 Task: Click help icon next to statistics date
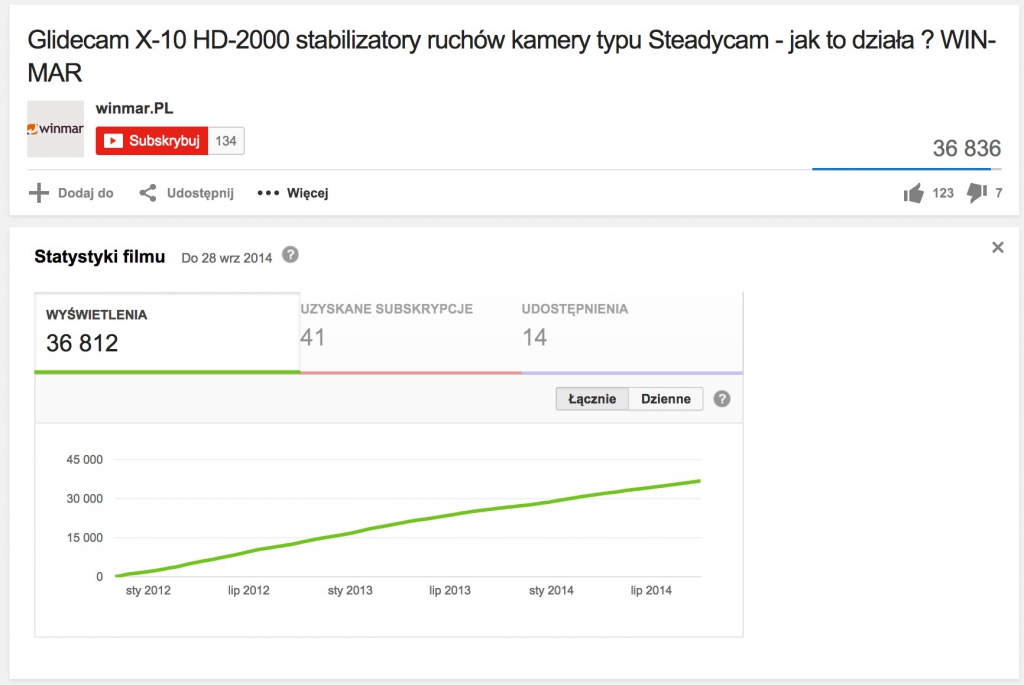(290, 255)
